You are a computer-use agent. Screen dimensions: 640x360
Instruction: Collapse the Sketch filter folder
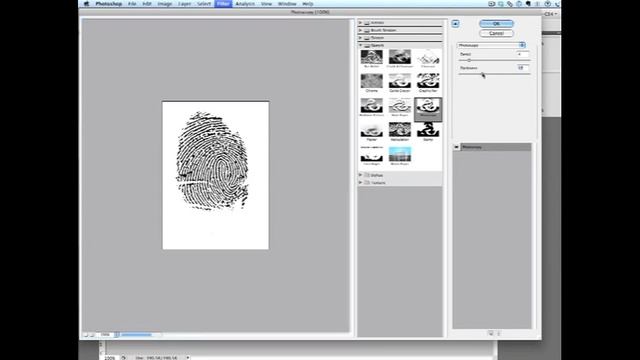pyautogui.click(x=360, y=45)
